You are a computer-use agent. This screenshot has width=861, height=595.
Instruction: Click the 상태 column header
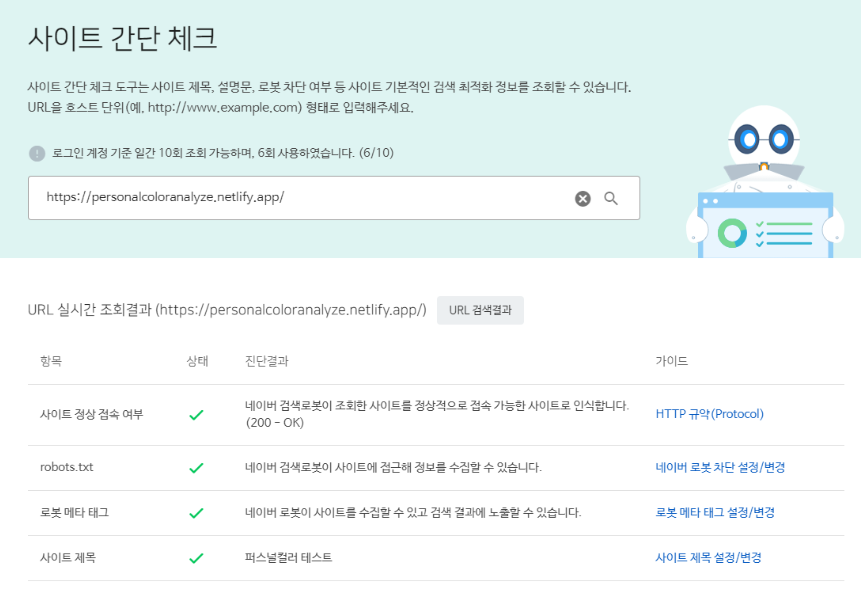click(x=197, y=361)
